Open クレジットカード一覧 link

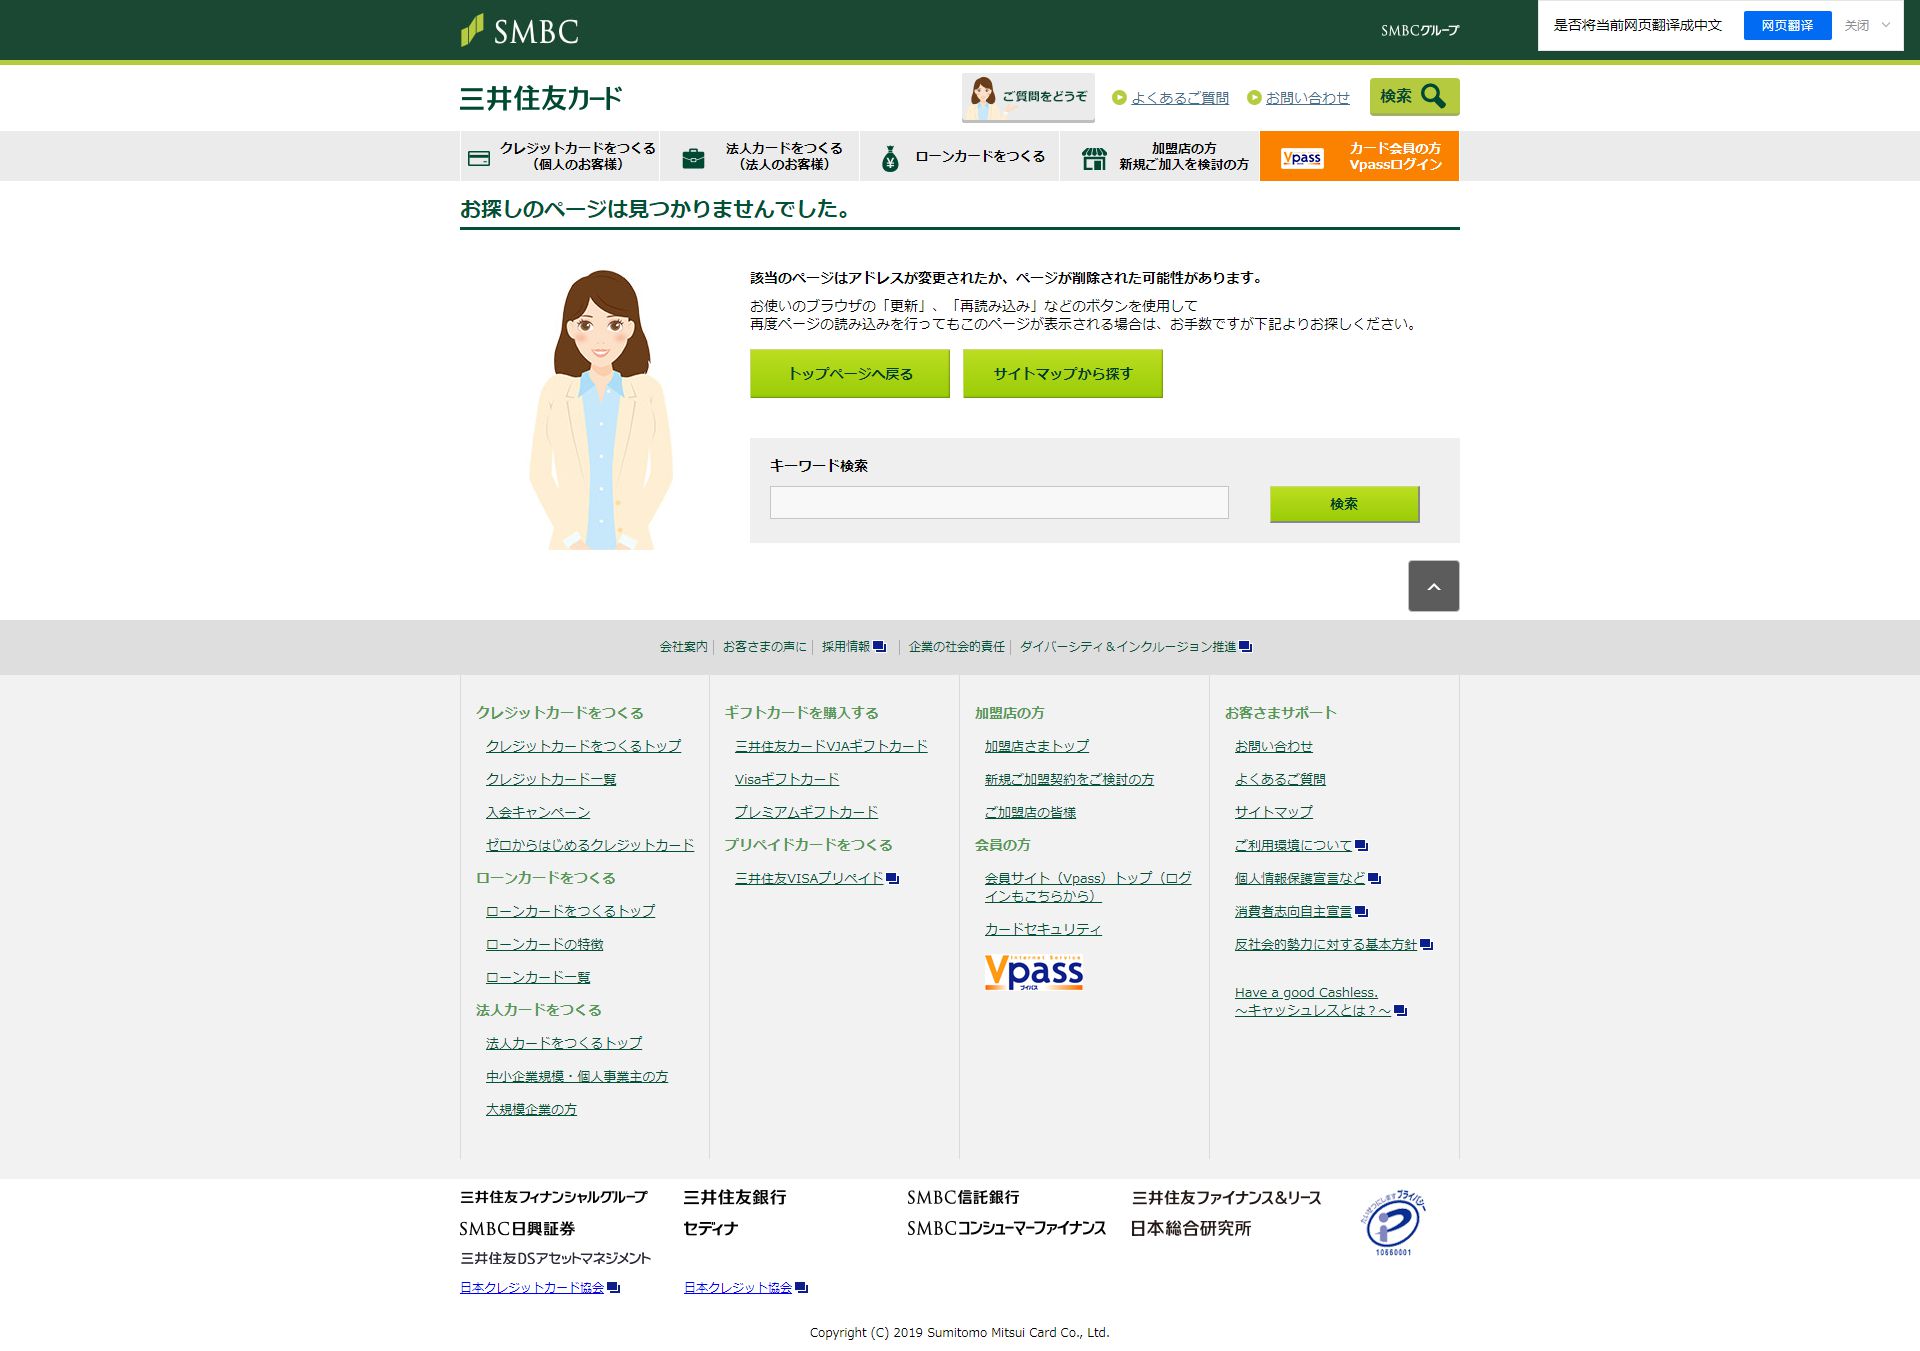tap(551, 779)
